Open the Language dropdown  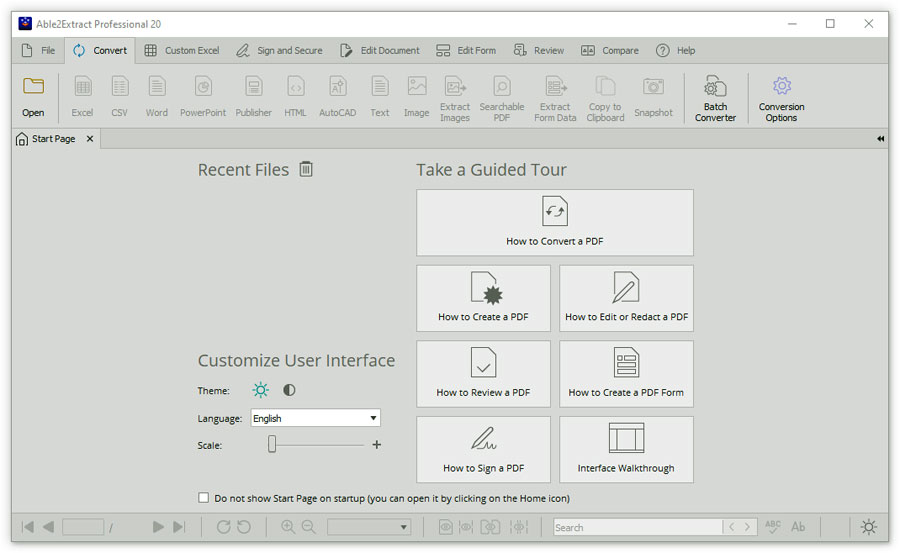coord(316,418)
